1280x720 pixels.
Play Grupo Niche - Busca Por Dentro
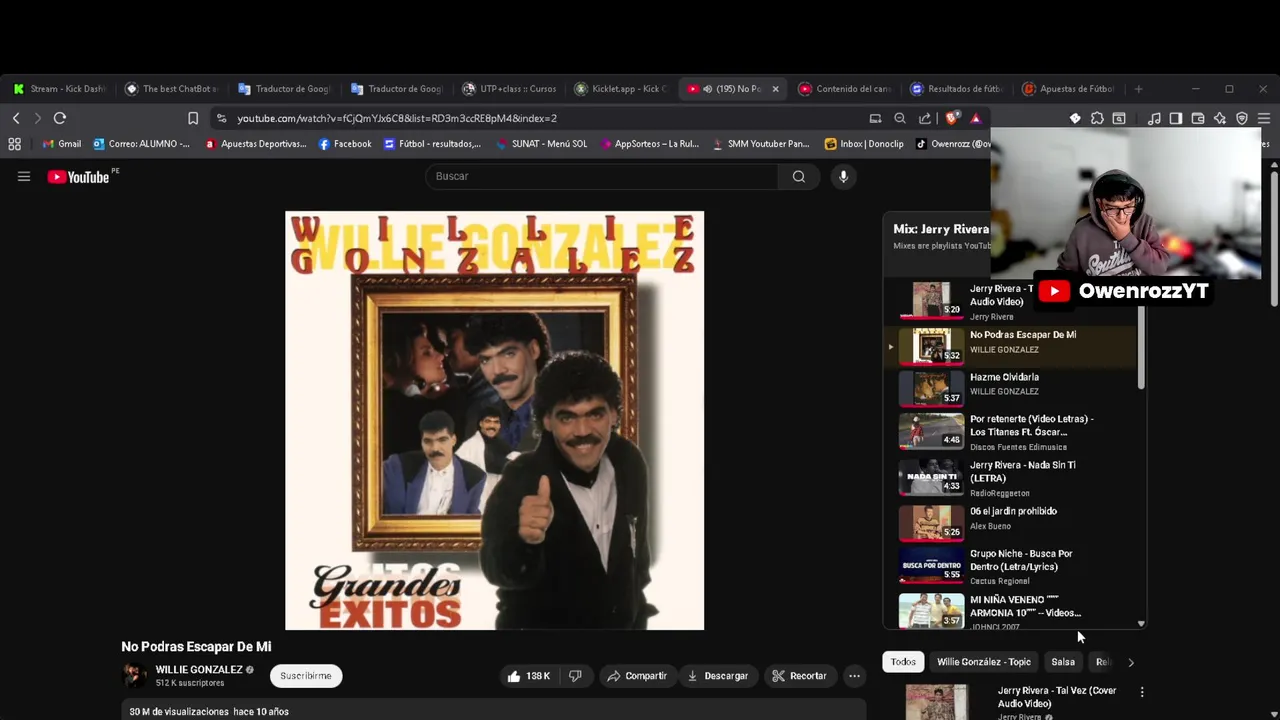1010,566
